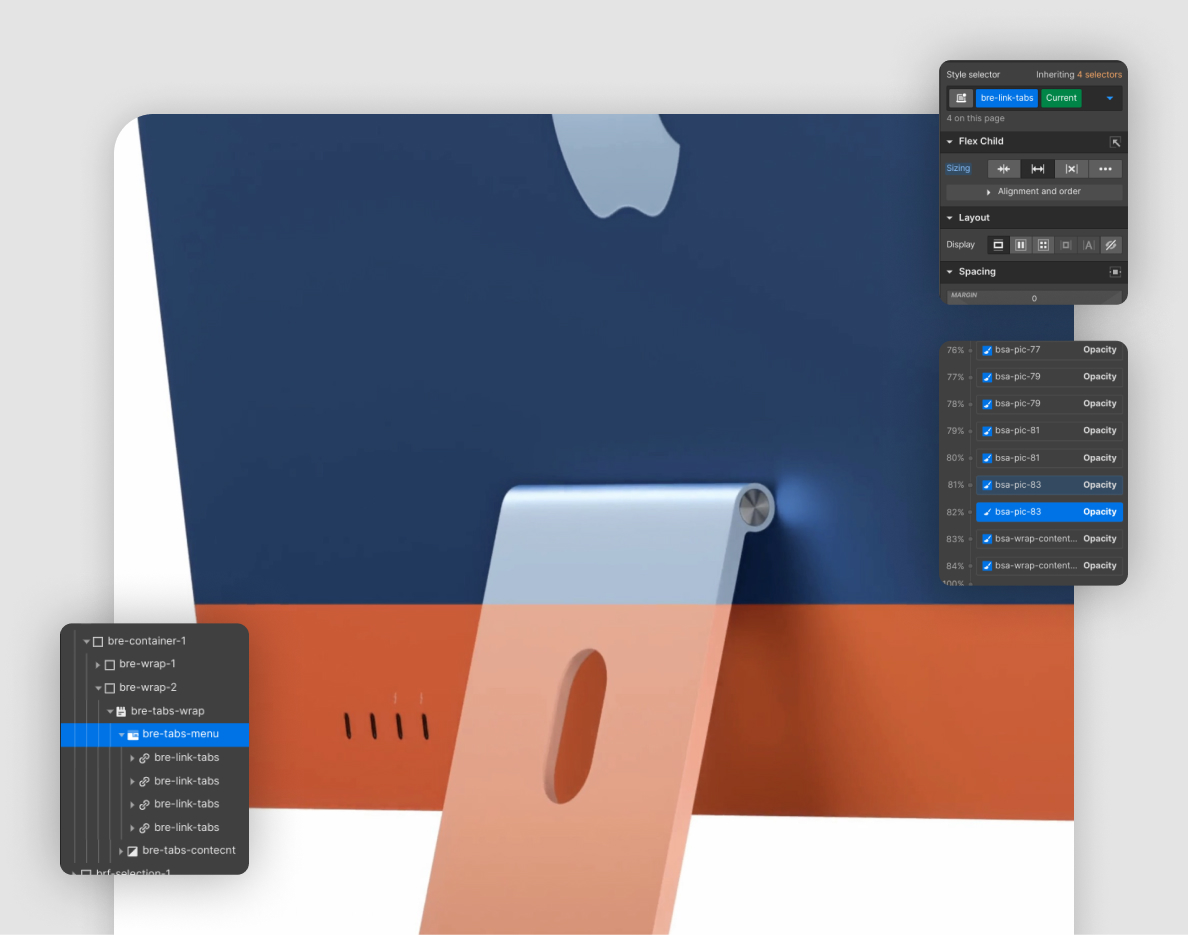1189x935 pixels.
Task: Collapse the bre-tabs-wrap tree node
Action: tap(110, 711)
